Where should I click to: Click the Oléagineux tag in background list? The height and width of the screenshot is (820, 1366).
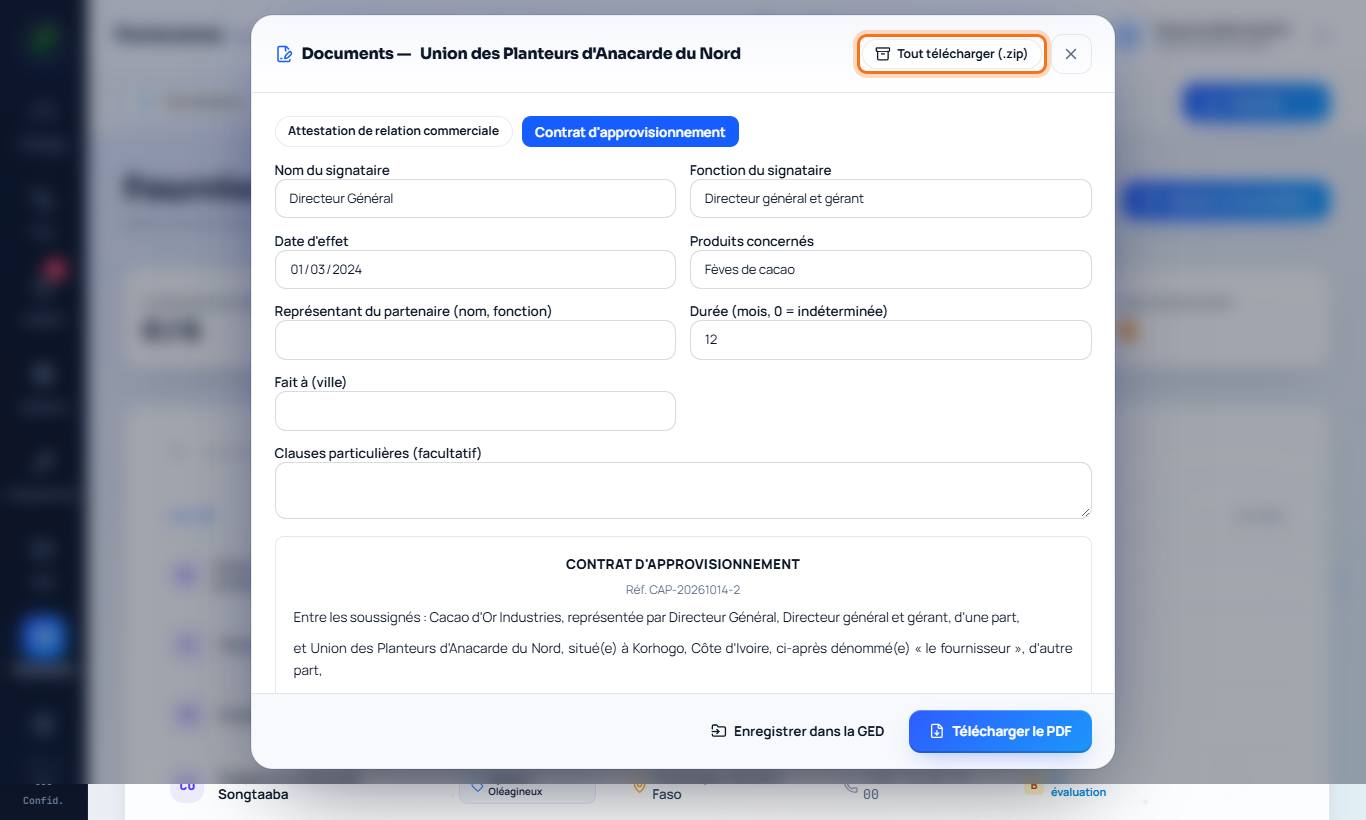515,791
